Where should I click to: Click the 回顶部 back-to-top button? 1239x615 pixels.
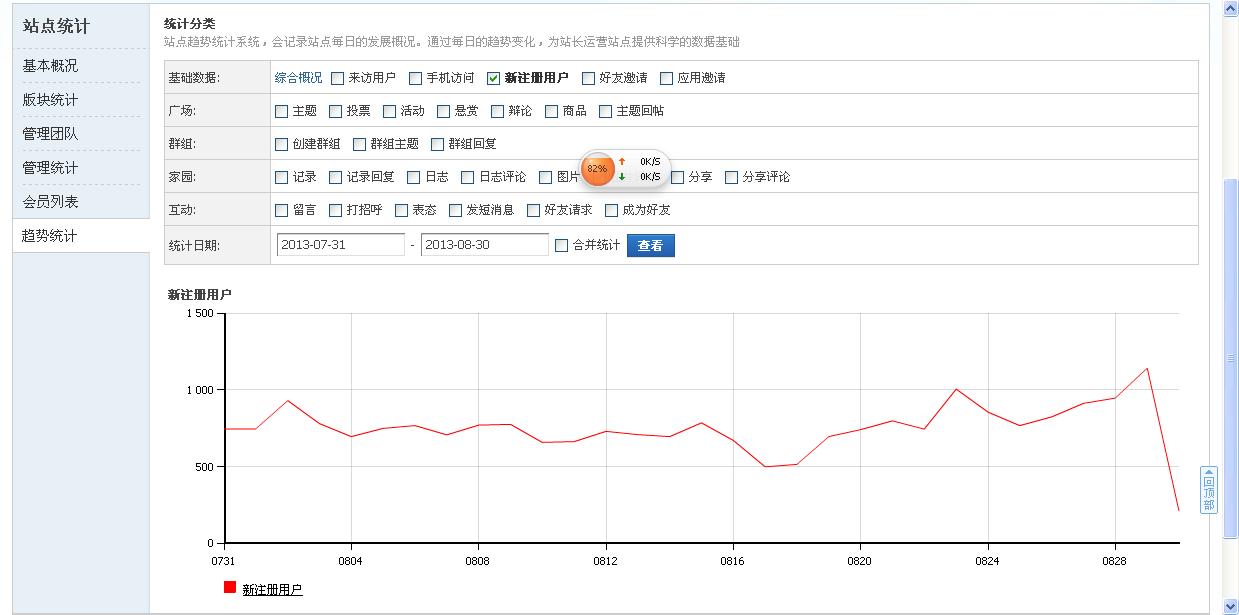[1209, 490]
